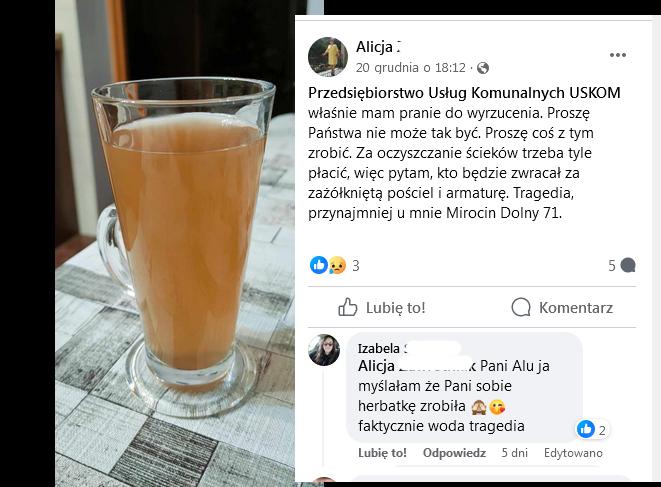This screenshot has height=487, width=661.
Task: Click the sad crying reaction emoji
Action: coord(337,265)
